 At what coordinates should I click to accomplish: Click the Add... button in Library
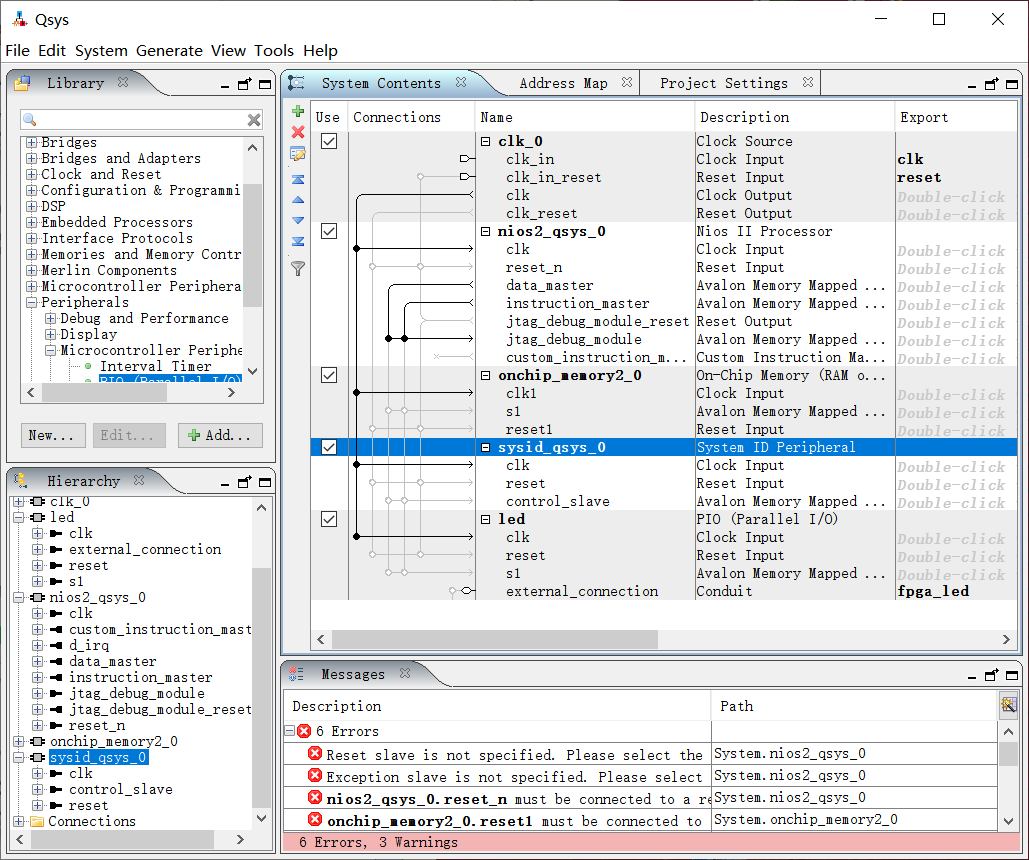219,435
